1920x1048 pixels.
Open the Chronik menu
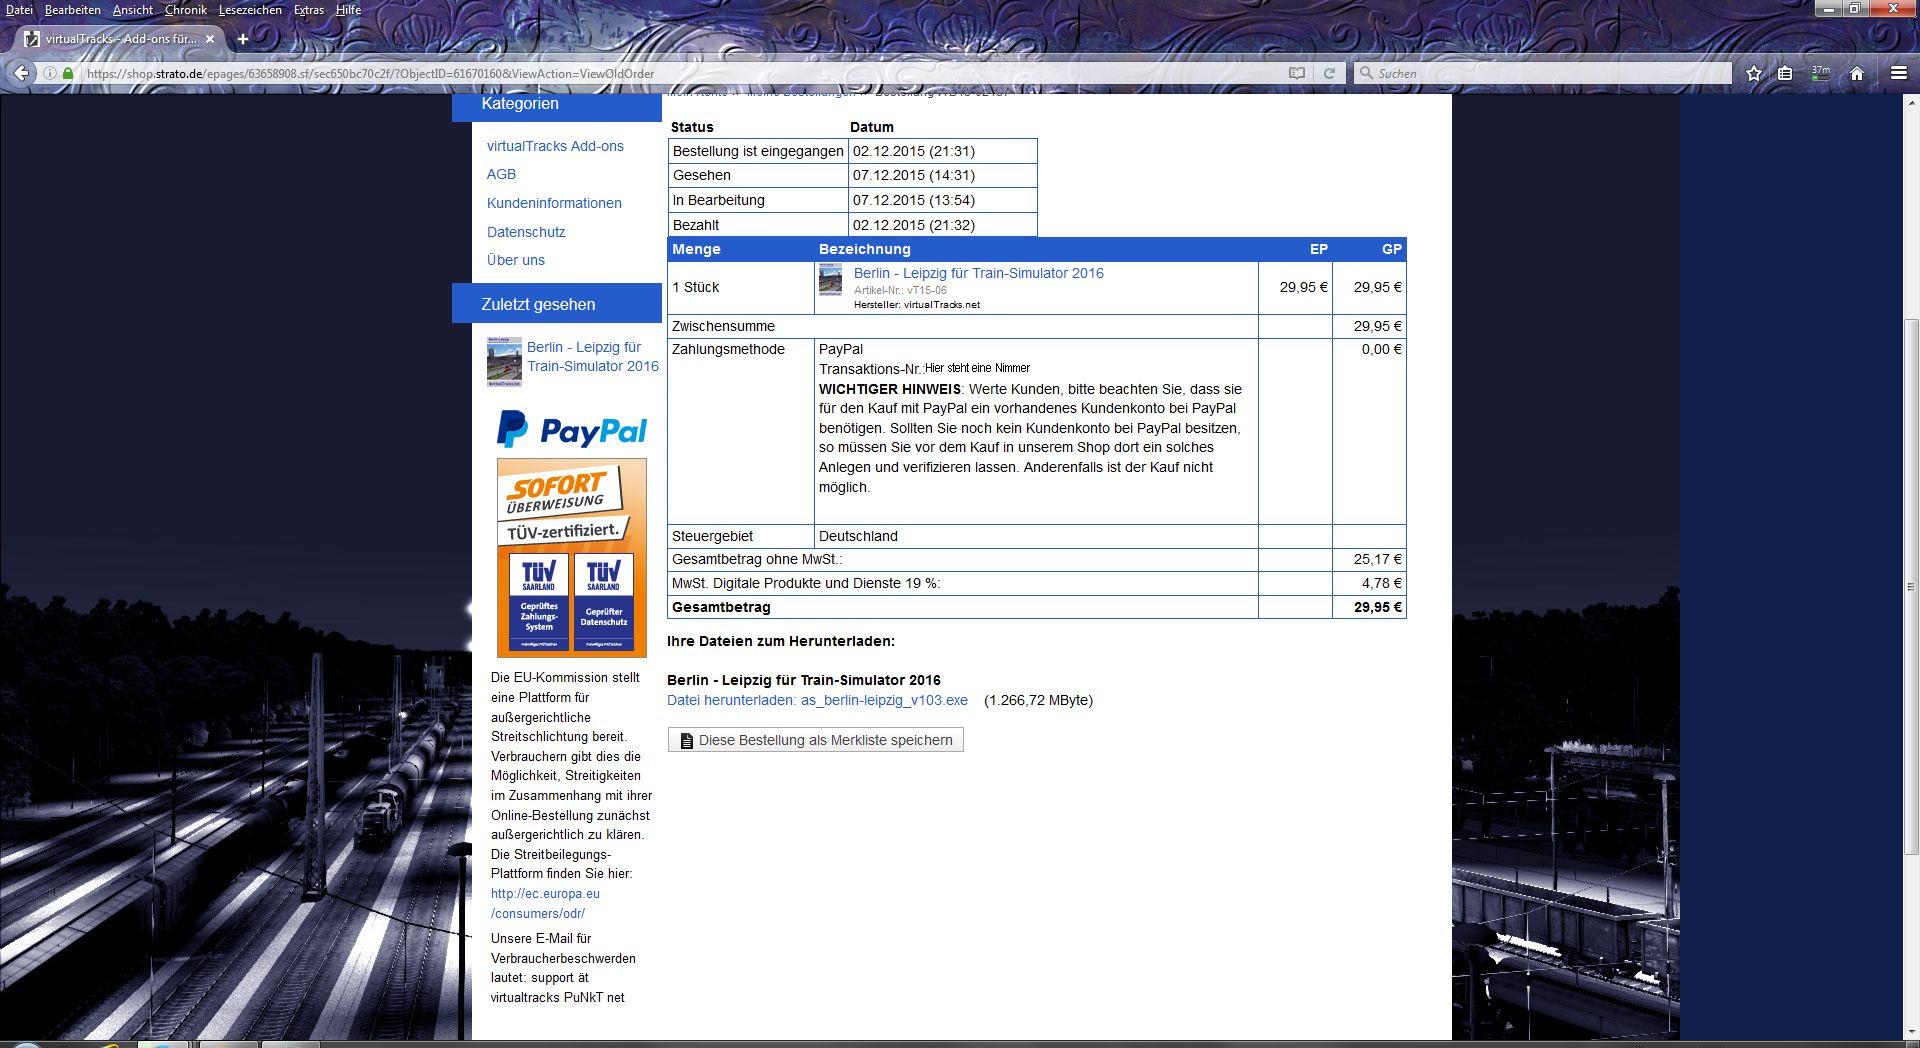point(186,10)
